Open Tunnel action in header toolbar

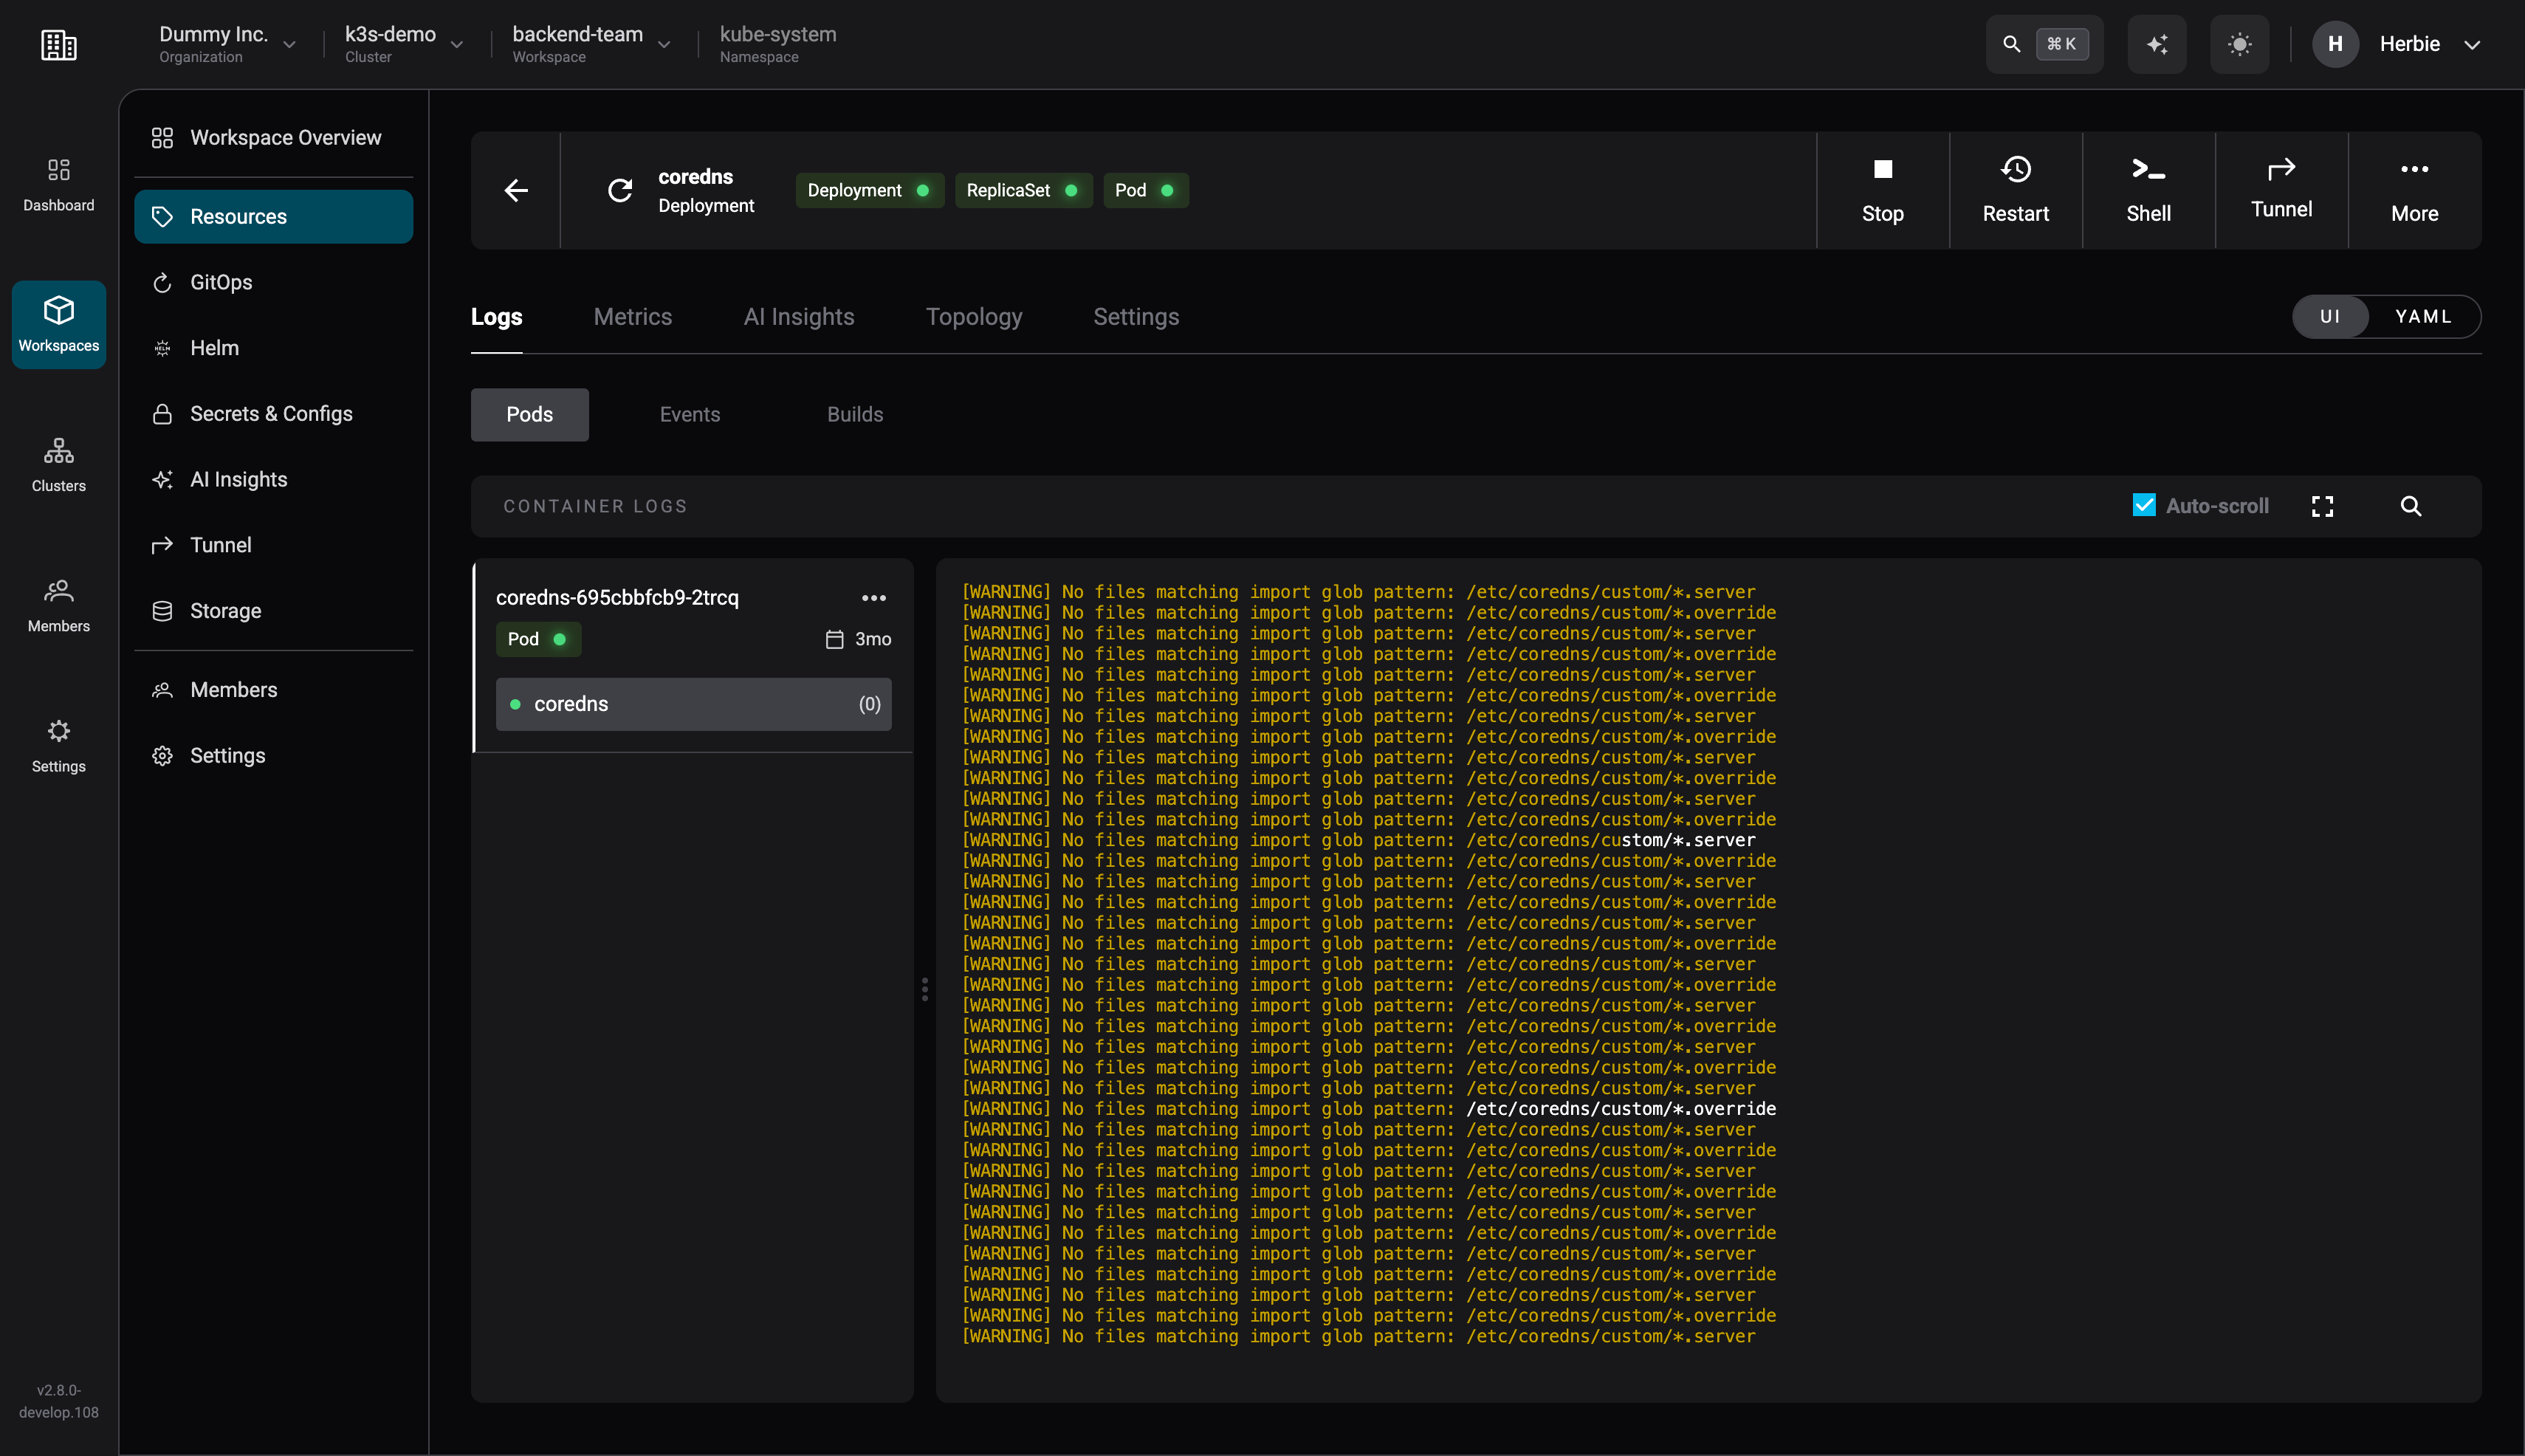(x=2281, y=190)
